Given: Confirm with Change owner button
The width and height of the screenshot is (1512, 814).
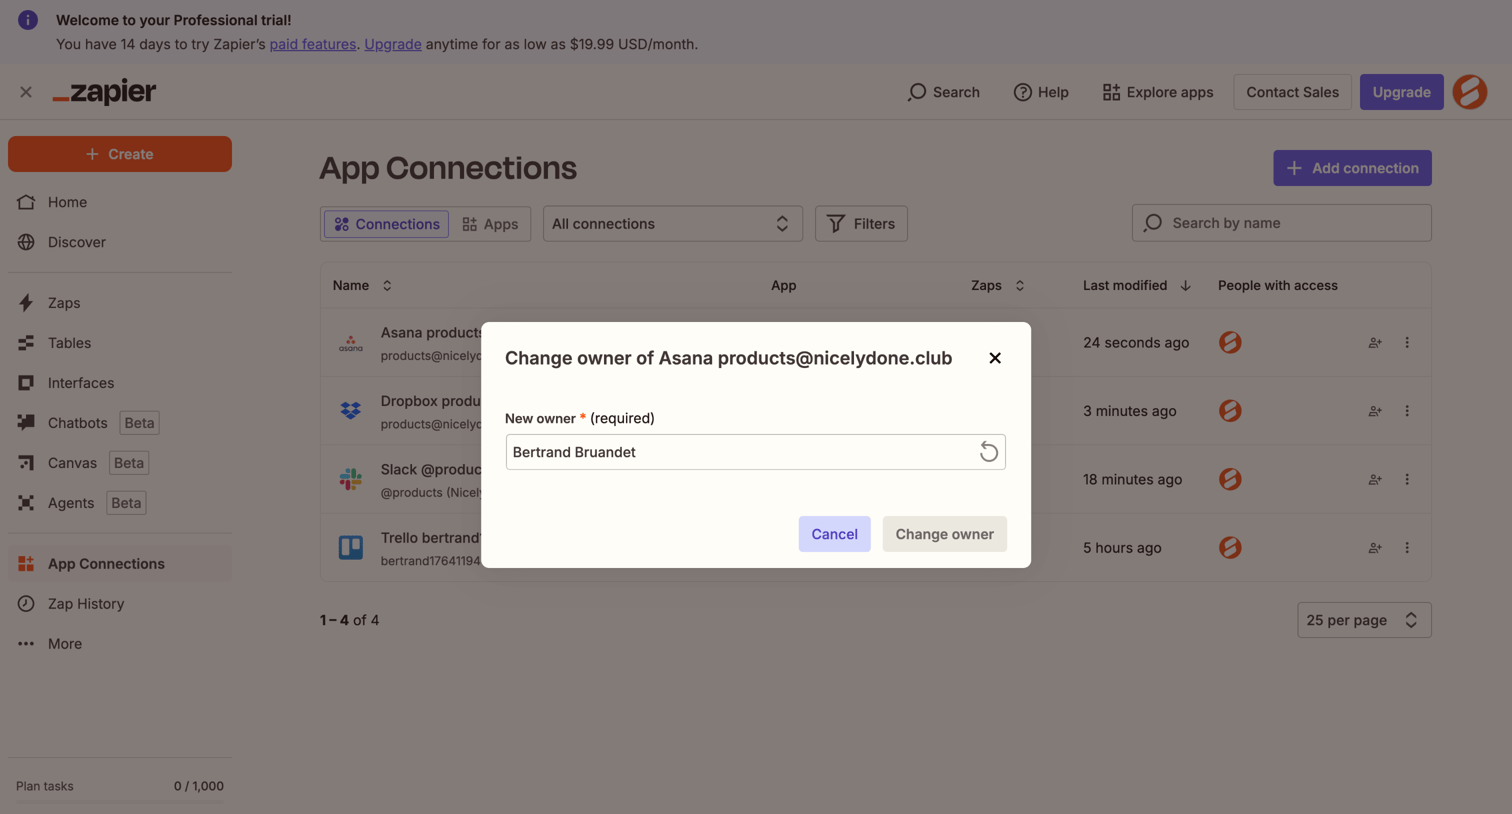Looking at the screenshot, I should 944,534.
